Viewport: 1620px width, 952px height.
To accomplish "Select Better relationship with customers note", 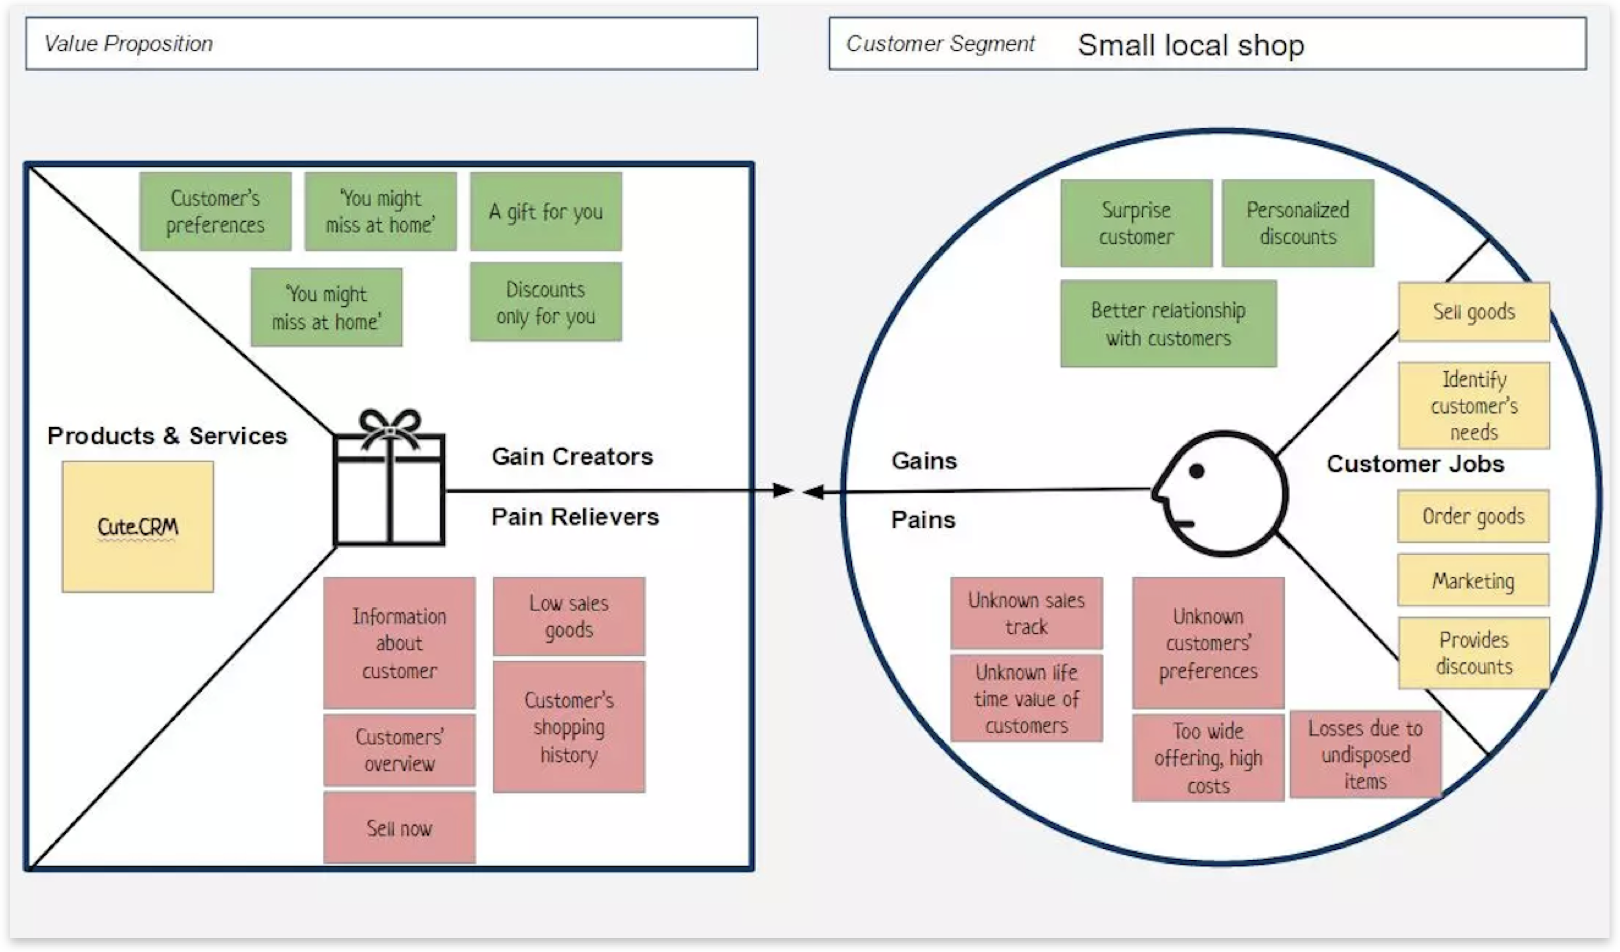I will tap(1168, 324).
